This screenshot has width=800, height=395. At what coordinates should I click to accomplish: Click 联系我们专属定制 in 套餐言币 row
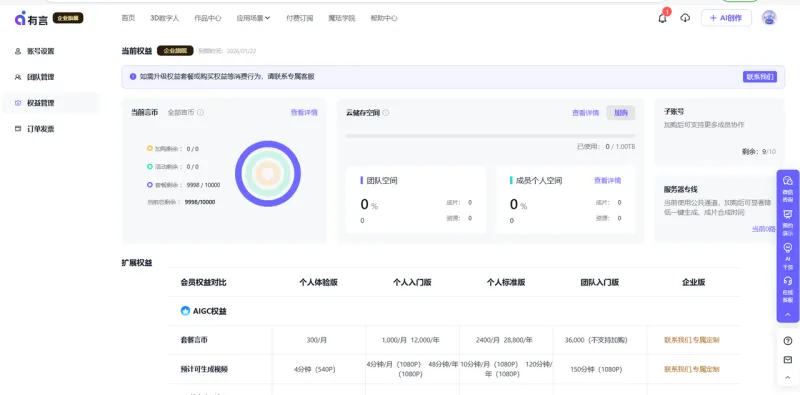click(x=692, y=340)
